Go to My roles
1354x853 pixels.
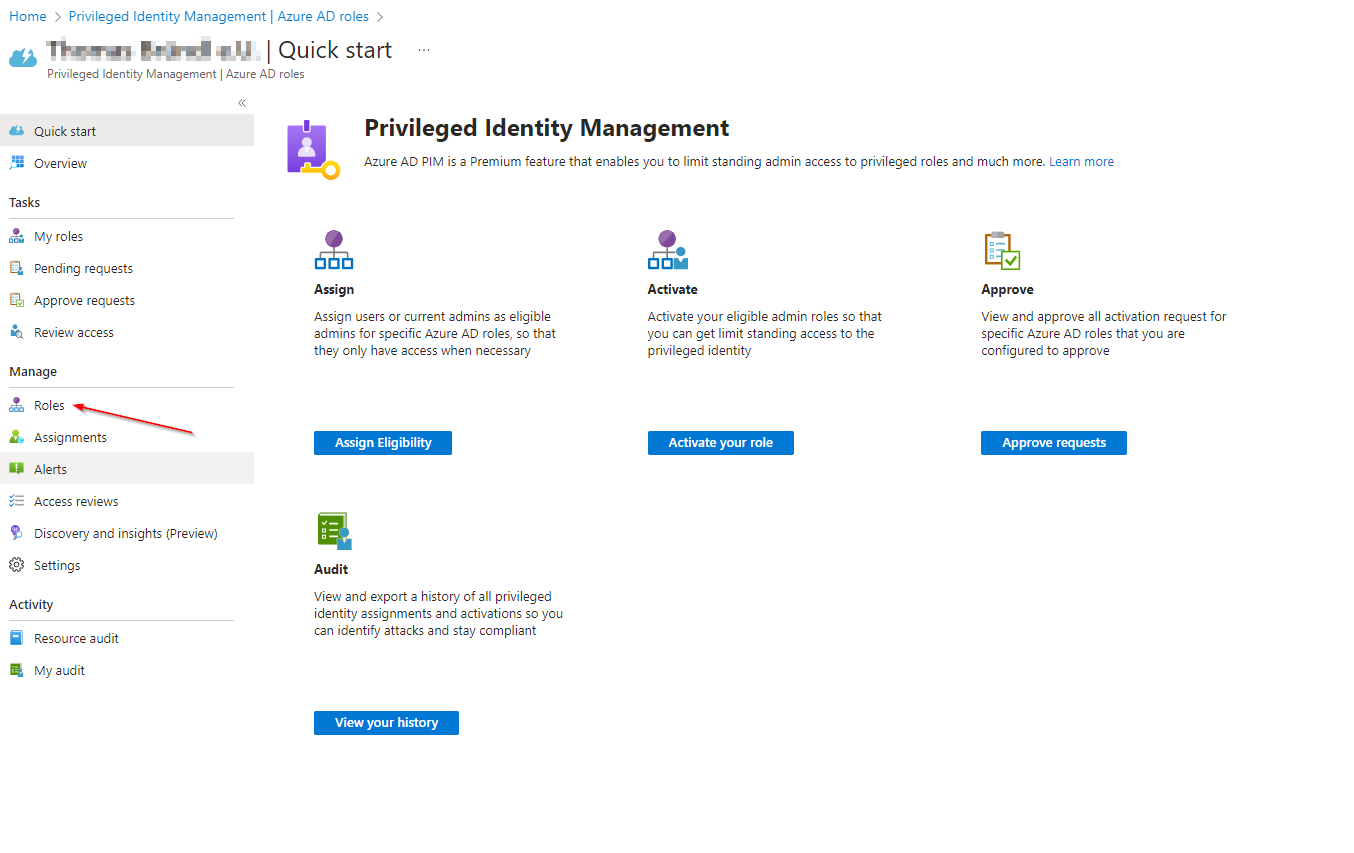click(127, 236)
